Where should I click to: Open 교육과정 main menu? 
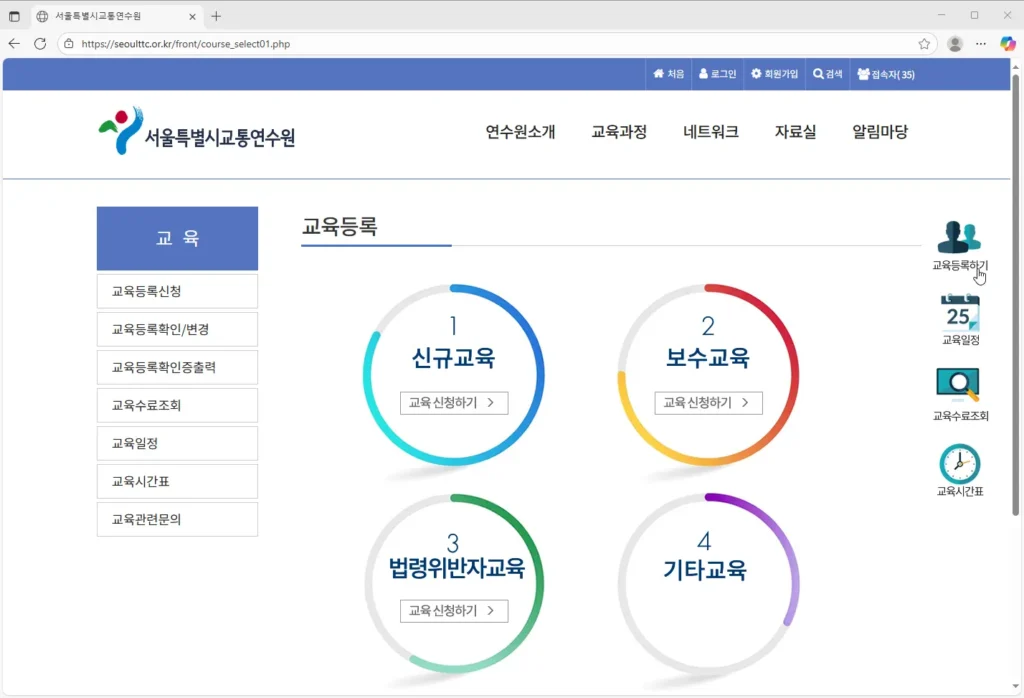[x=619, y=132]
